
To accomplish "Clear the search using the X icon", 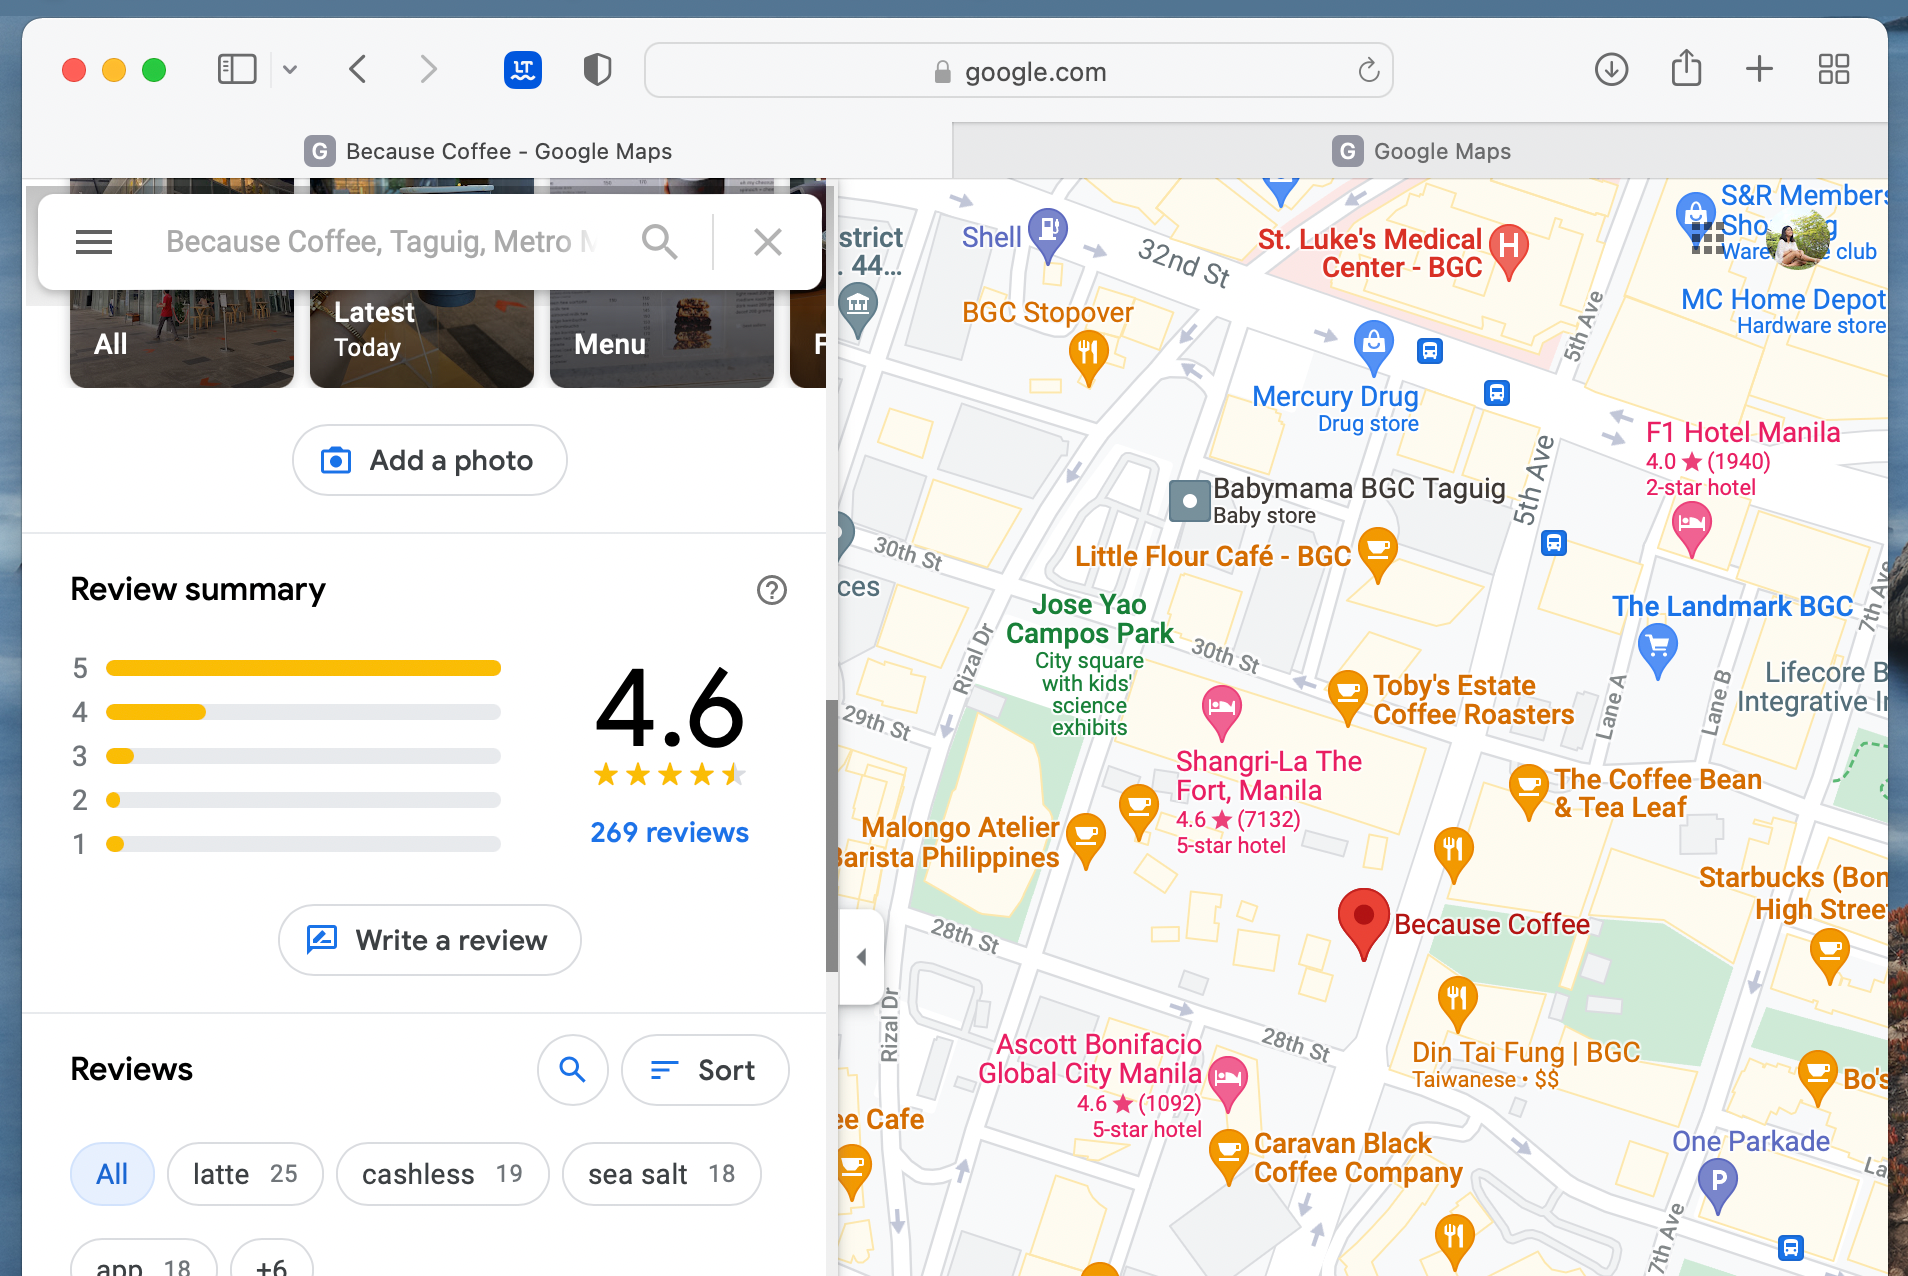I will [767, 241].
